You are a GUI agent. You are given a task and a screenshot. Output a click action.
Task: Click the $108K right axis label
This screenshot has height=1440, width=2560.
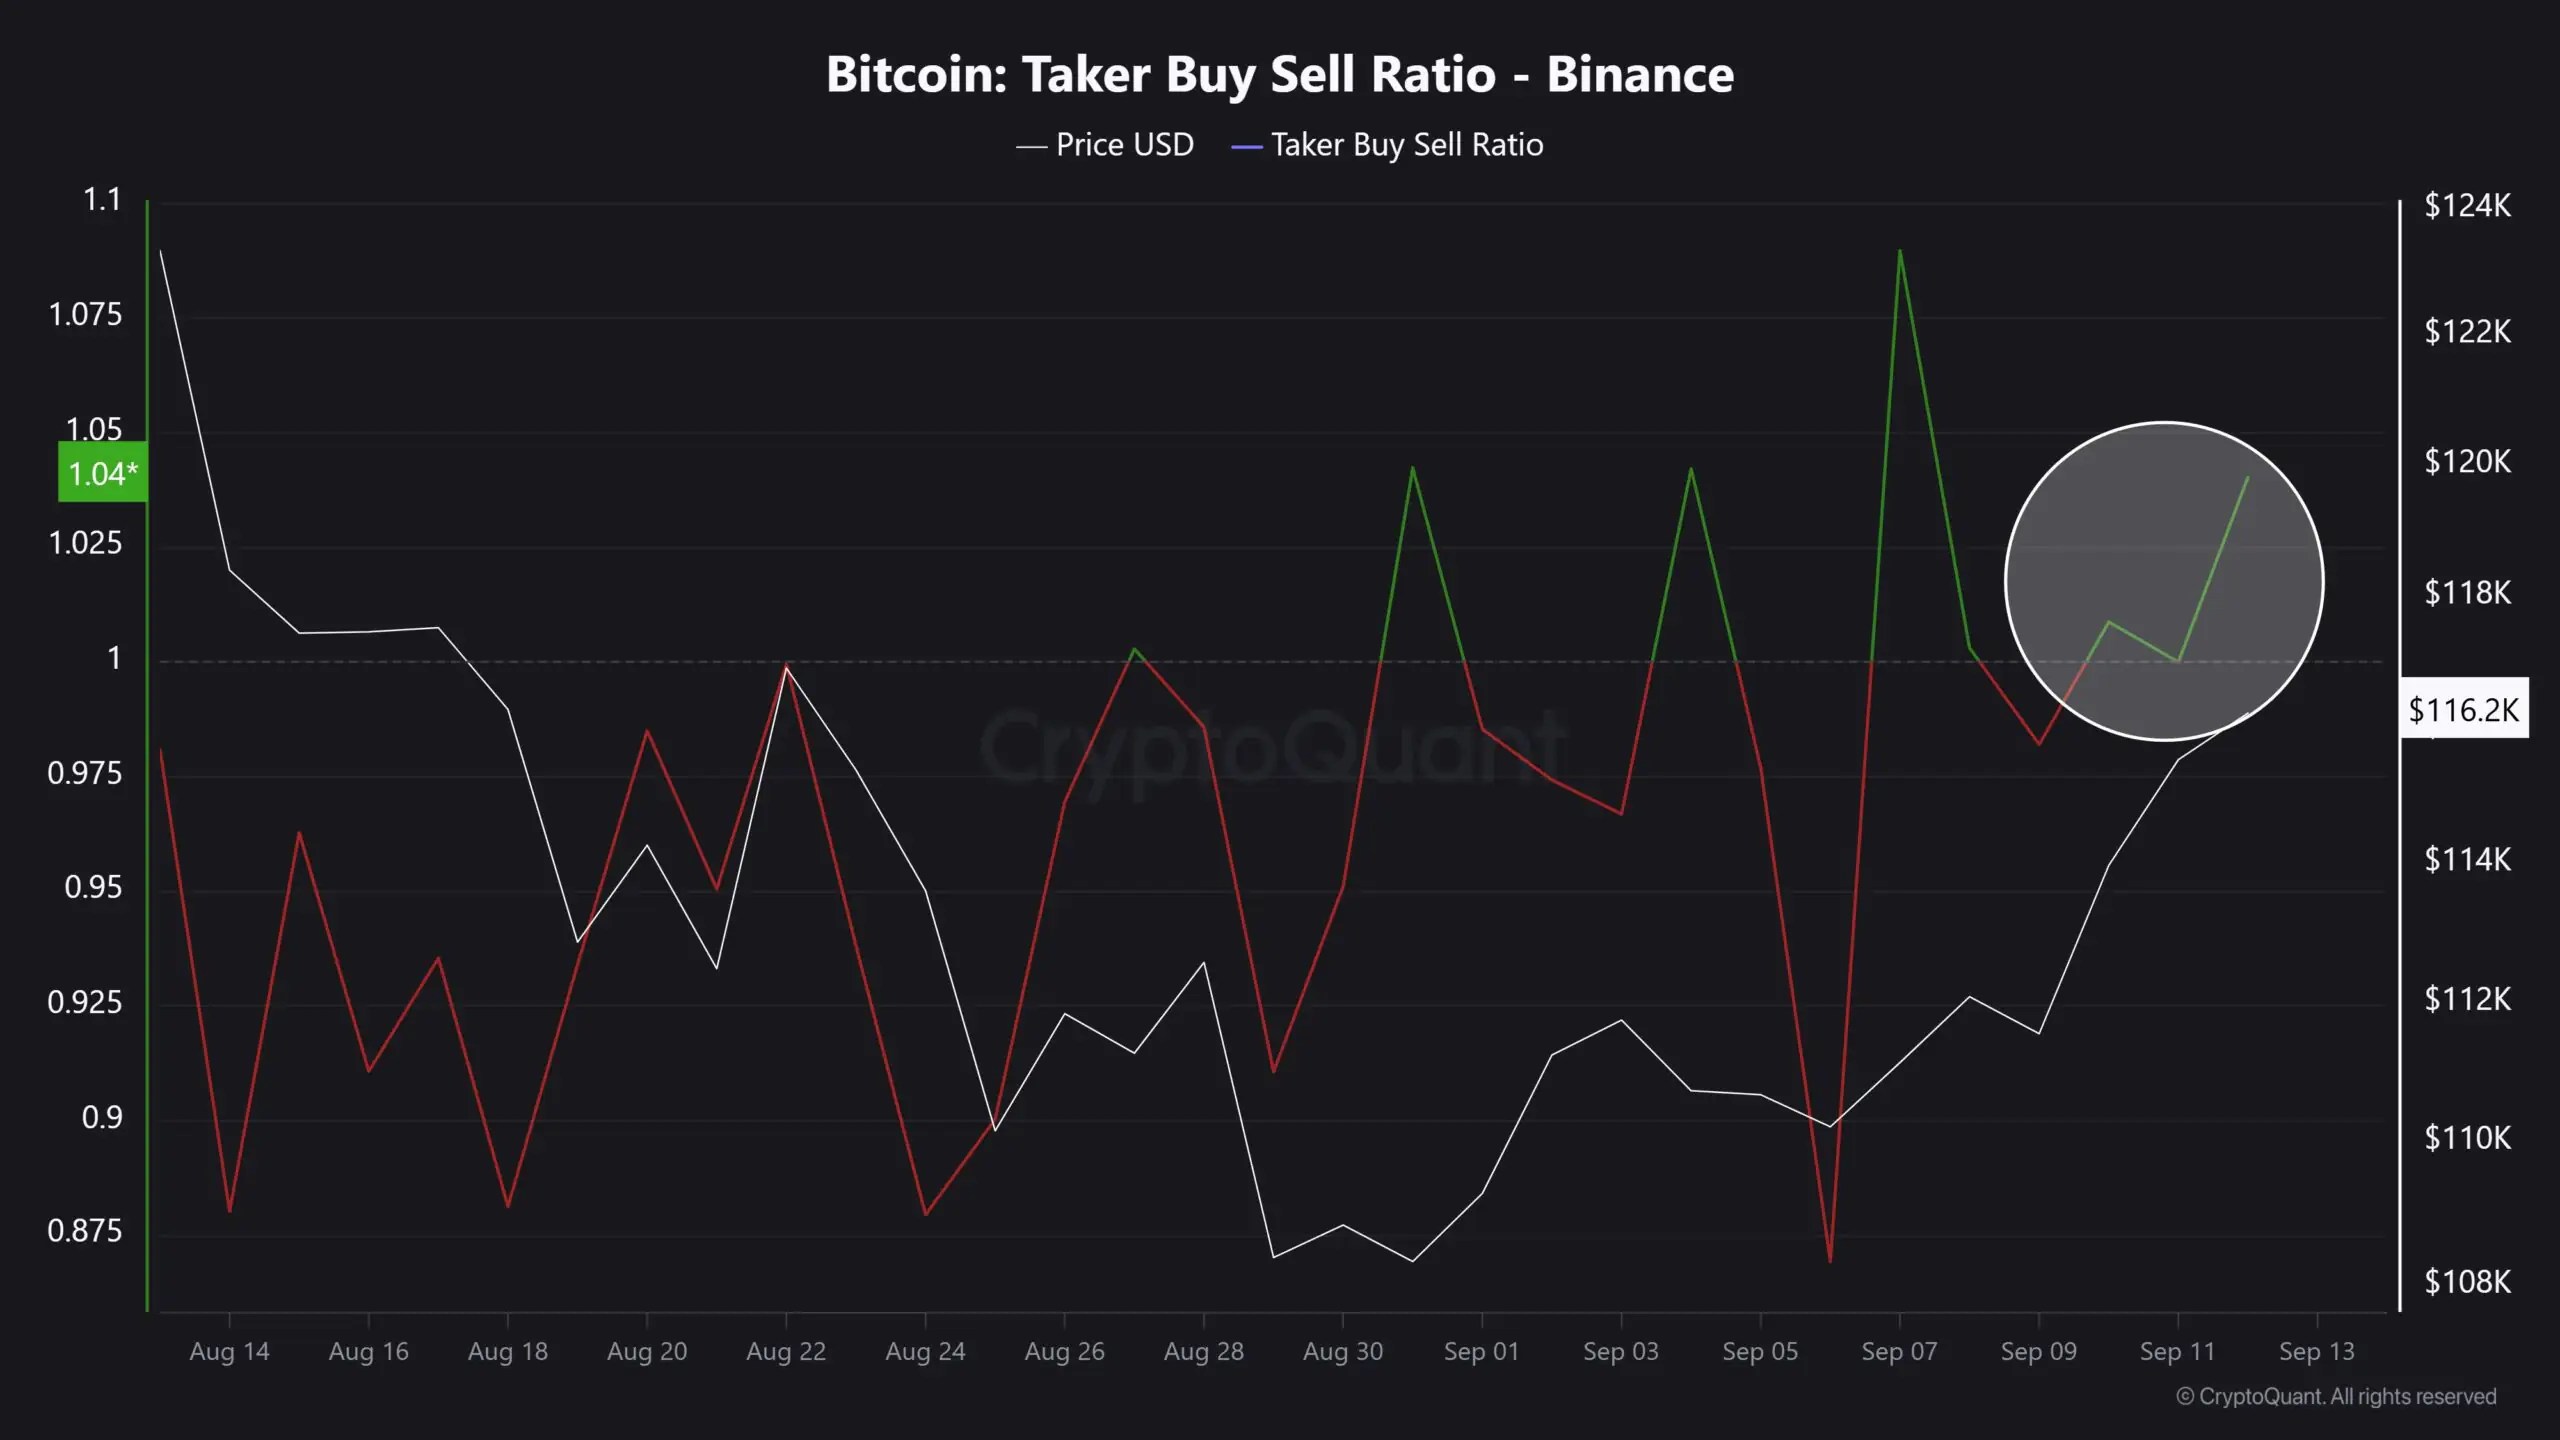[2467, 1281]
